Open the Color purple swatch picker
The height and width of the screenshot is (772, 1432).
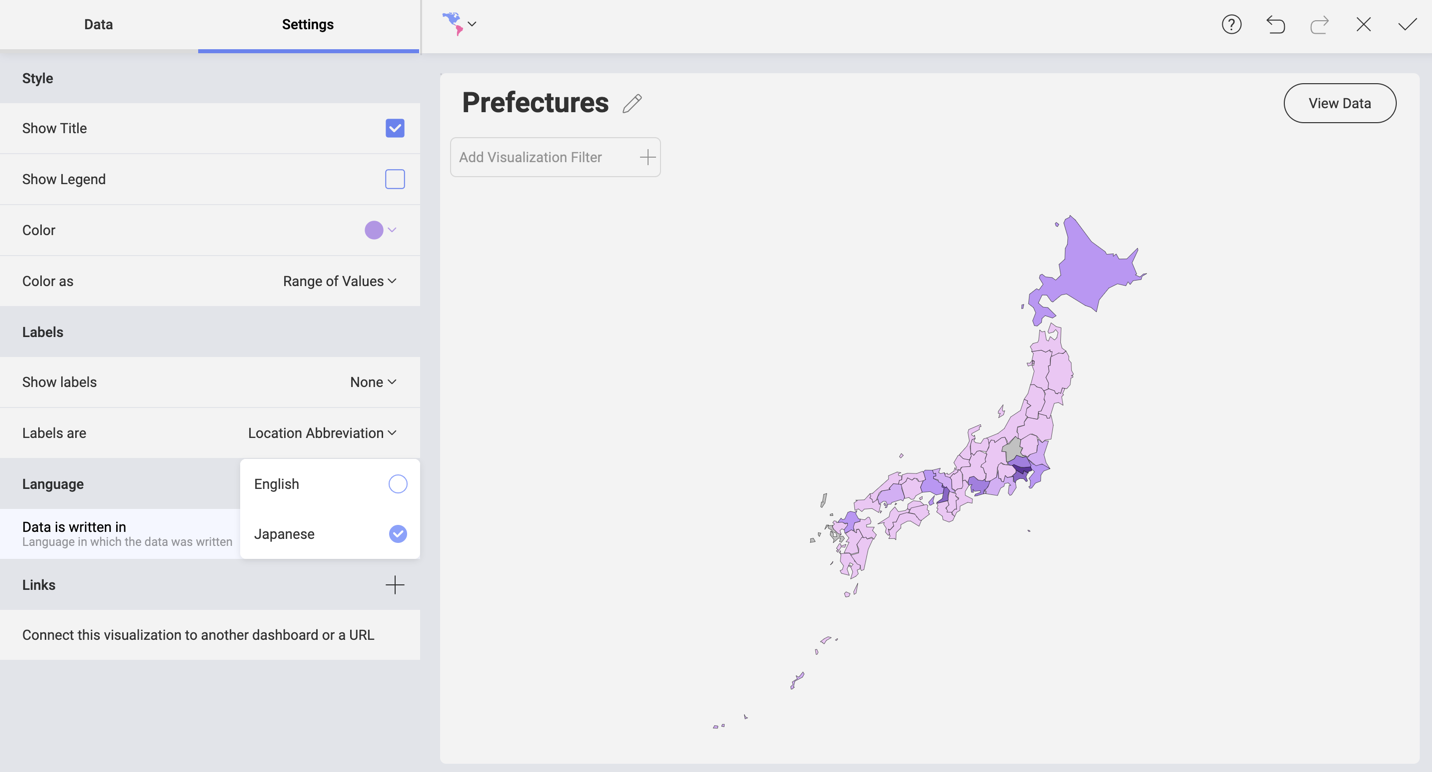click(x=380, y=230)
